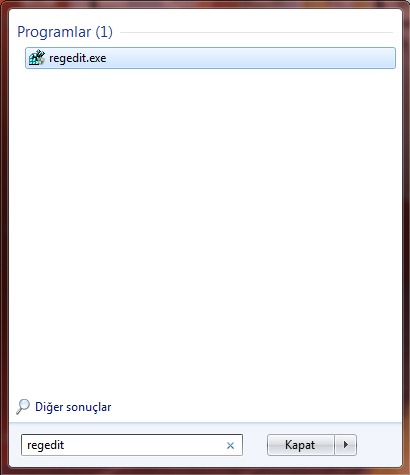The width and height of the screenshot is (410, 475).
Task: Focus the search field containing regedit
Action: click(132, 445)
